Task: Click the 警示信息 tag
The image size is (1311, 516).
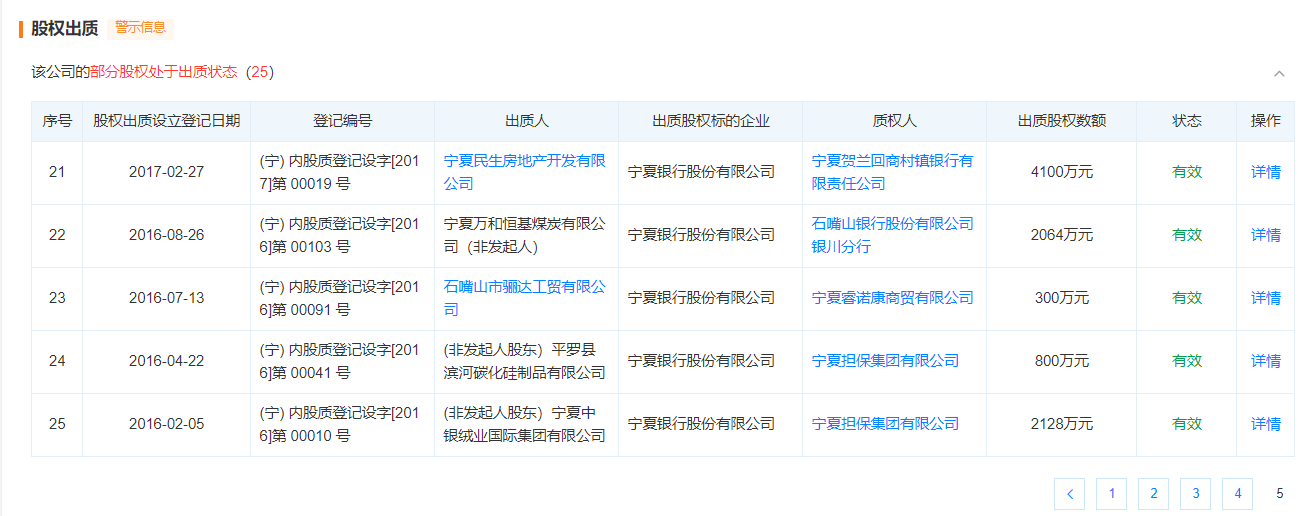Action: 140,27
